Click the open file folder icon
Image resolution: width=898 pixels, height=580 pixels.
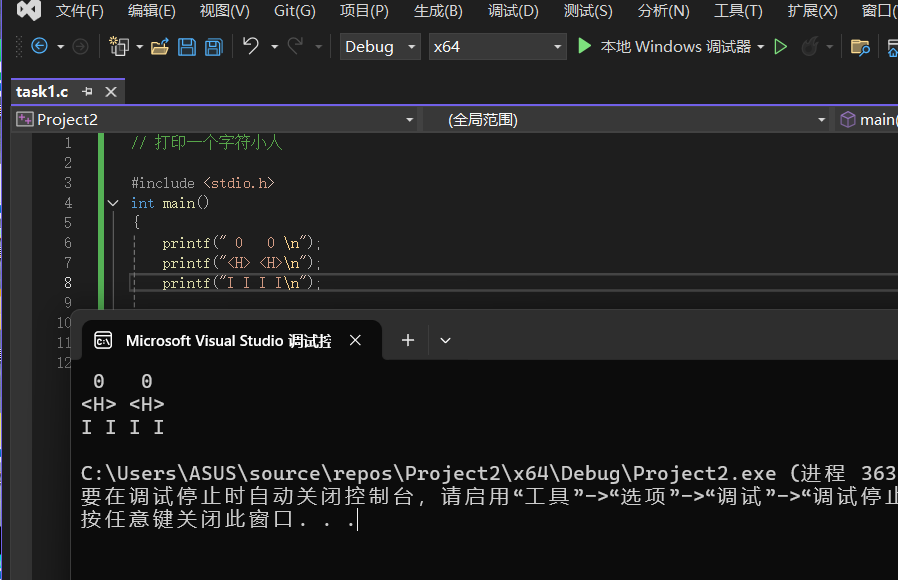(x=160, y=47)
